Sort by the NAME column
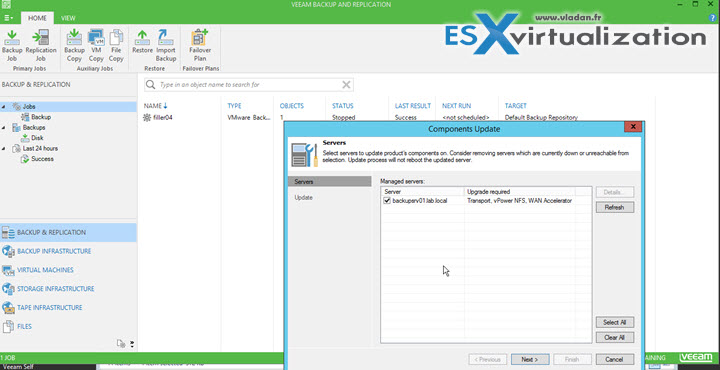 pos(153,106)
